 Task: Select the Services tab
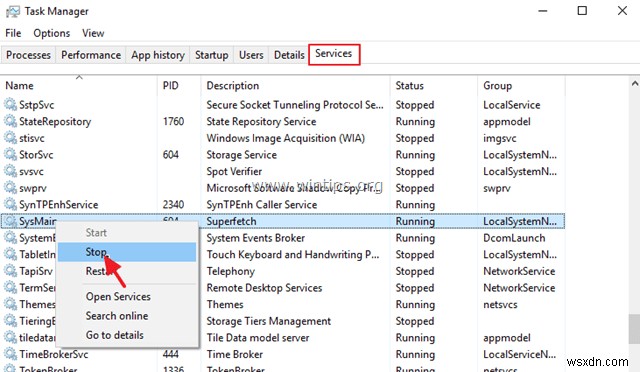tap(334, 54)
